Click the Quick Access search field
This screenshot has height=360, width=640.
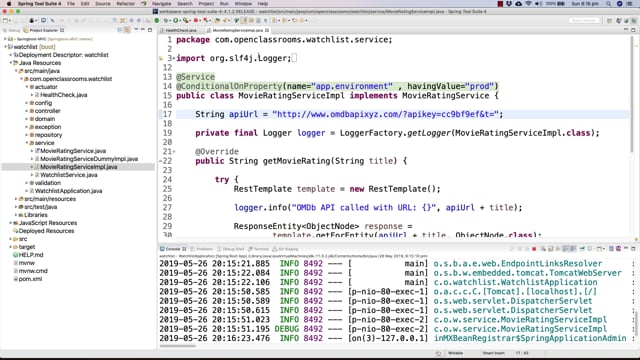pos(584,20)
